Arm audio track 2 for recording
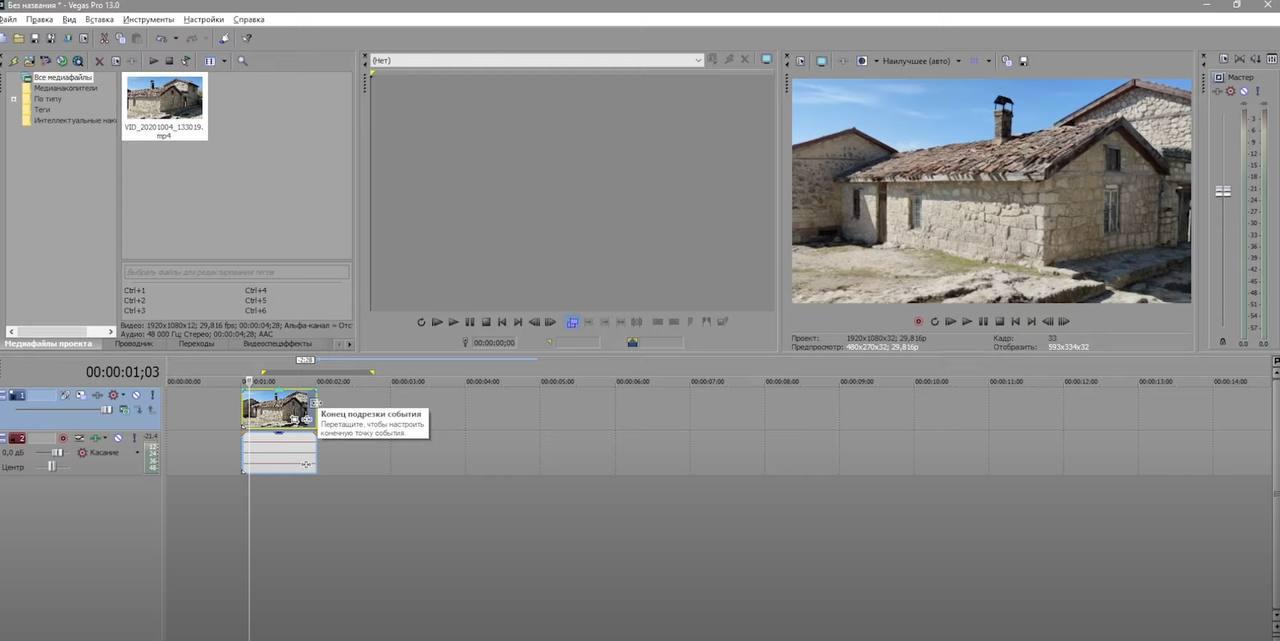Viewport: 1280px width, 641px height. tap(63, 438)
